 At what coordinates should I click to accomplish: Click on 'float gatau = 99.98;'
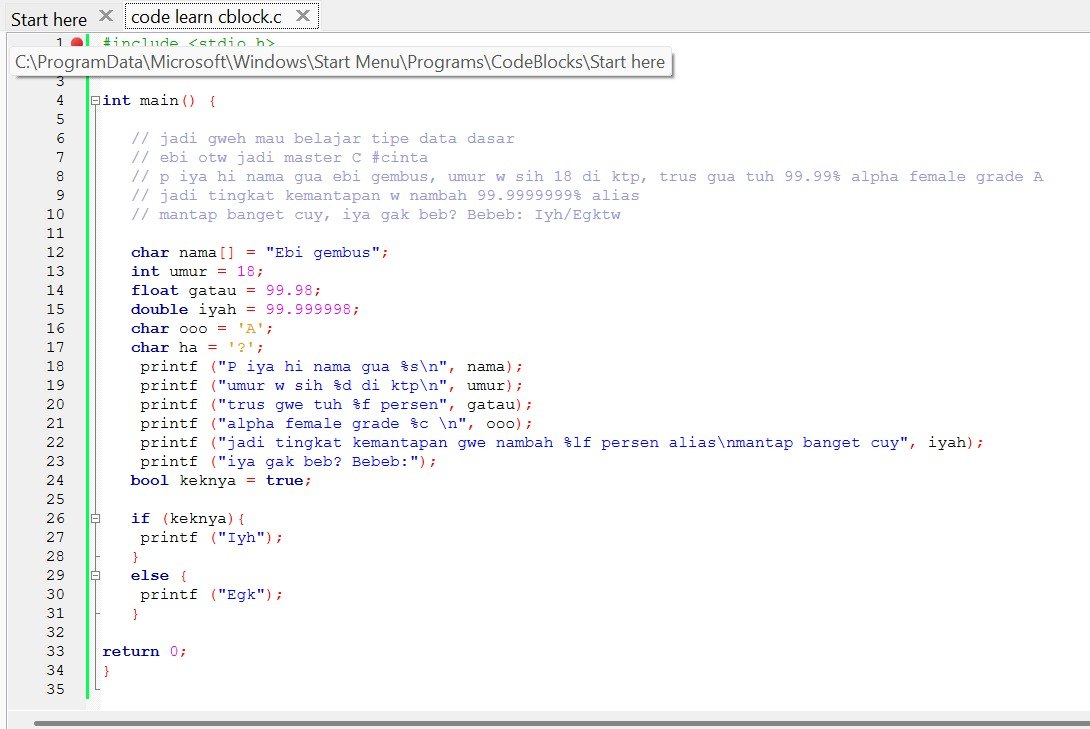point(226,290)
